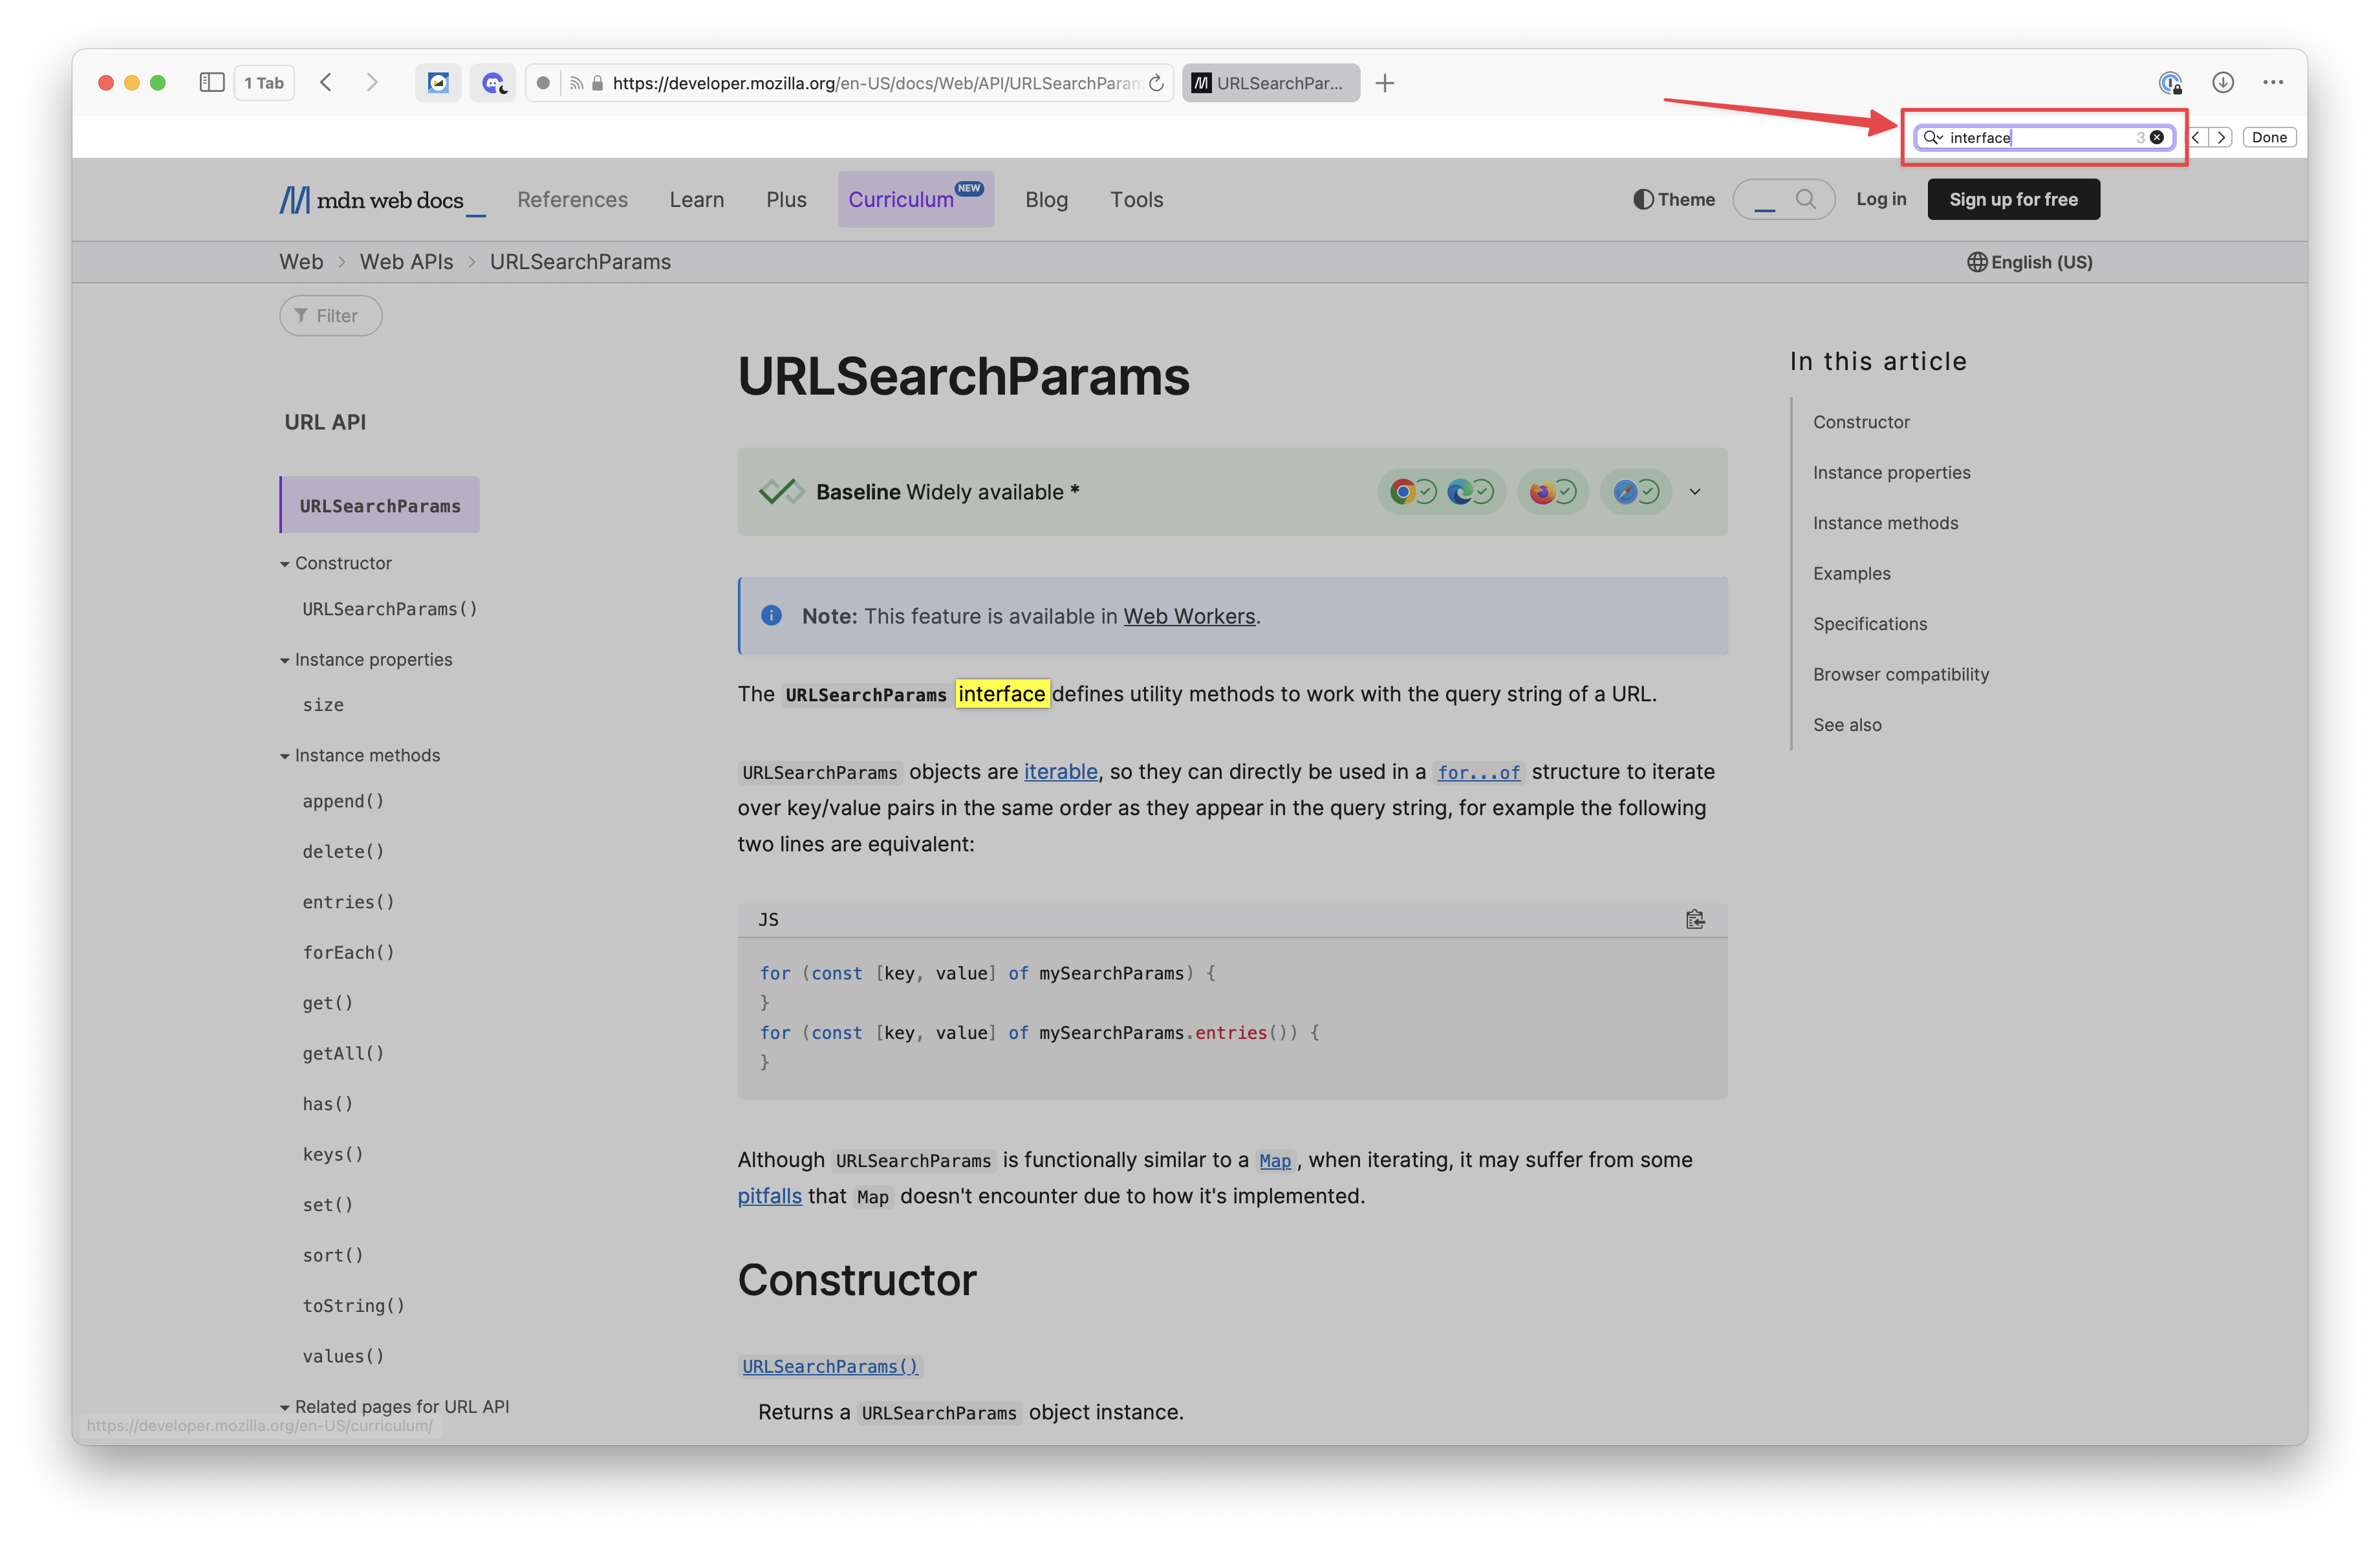Open the downloads icon in toolbar

pos(2222,83)
